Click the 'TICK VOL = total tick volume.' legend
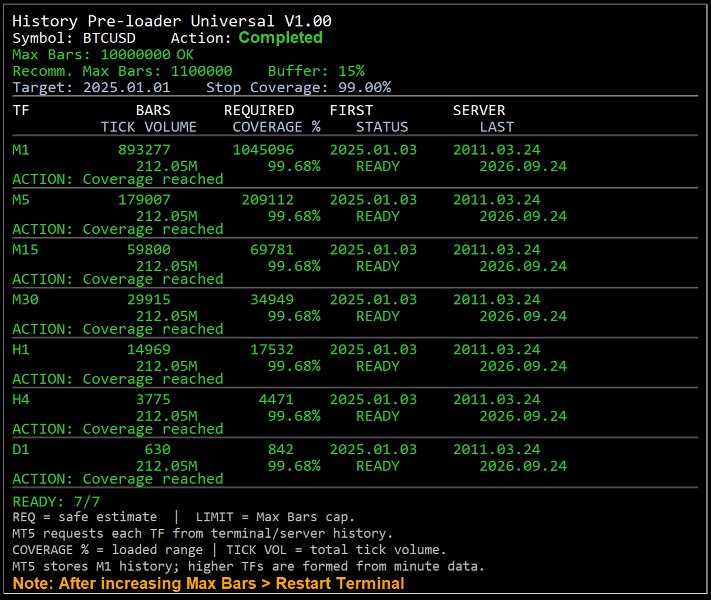The height and width of the screenshot is (600, 711). [336, 550]
